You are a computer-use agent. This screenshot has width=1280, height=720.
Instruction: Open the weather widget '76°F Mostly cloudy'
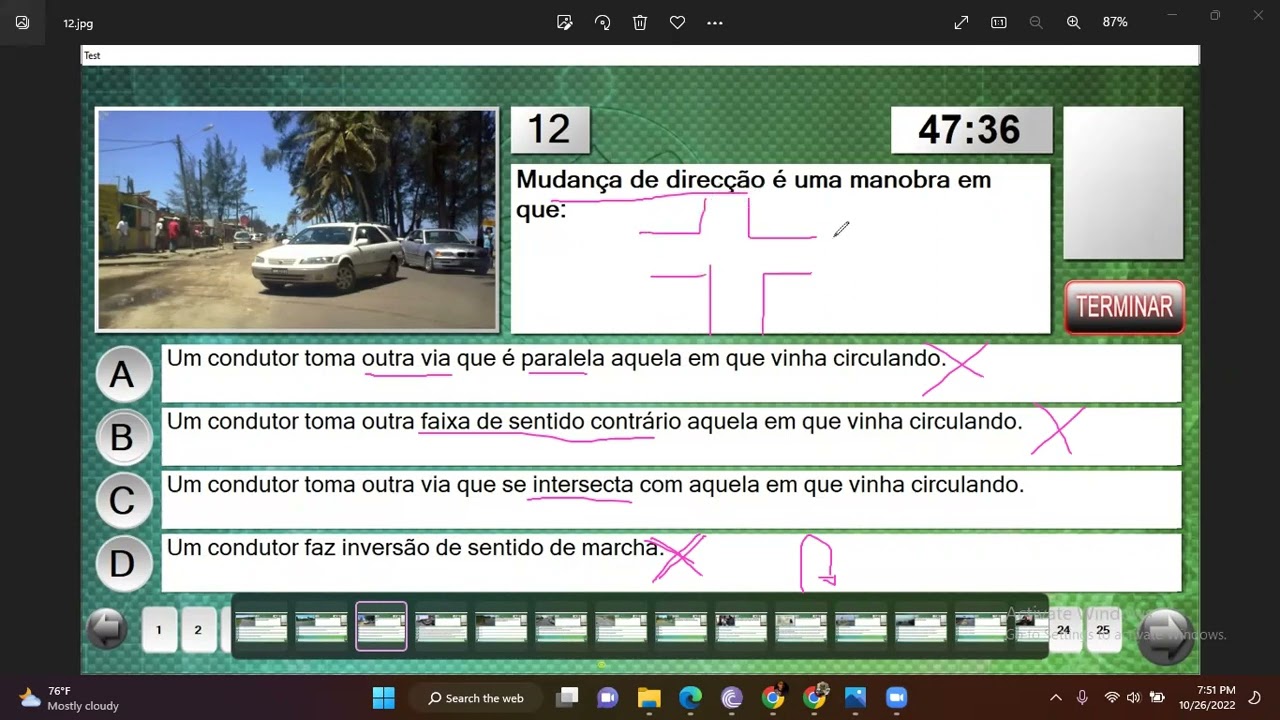70,698
